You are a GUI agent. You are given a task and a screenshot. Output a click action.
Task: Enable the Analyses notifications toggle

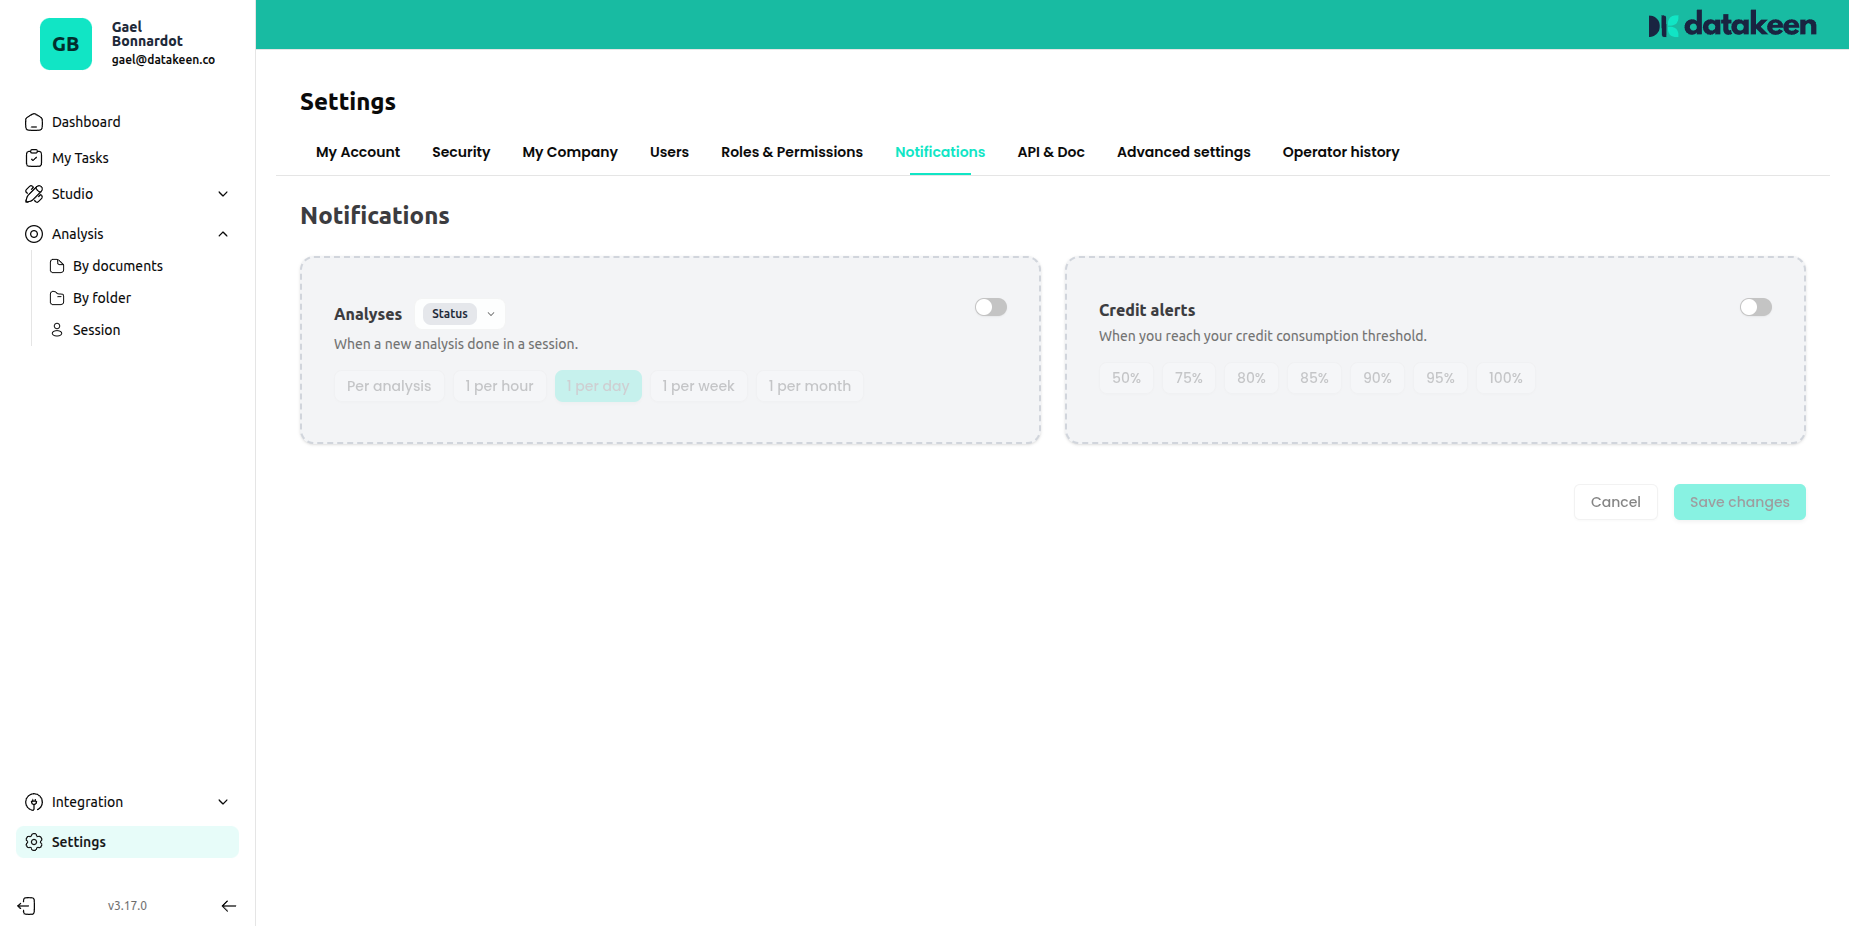990,307
